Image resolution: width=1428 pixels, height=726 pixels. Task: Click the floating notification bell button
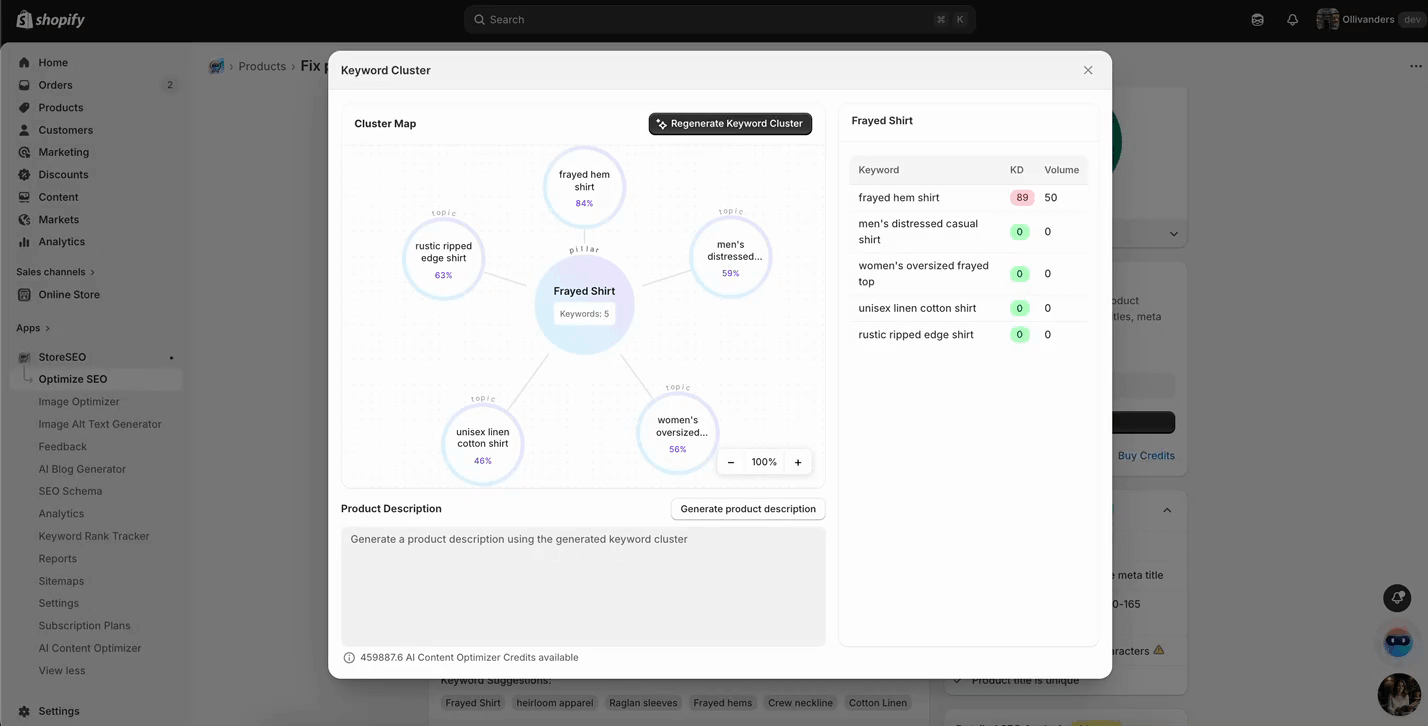tap(1397, 598)
